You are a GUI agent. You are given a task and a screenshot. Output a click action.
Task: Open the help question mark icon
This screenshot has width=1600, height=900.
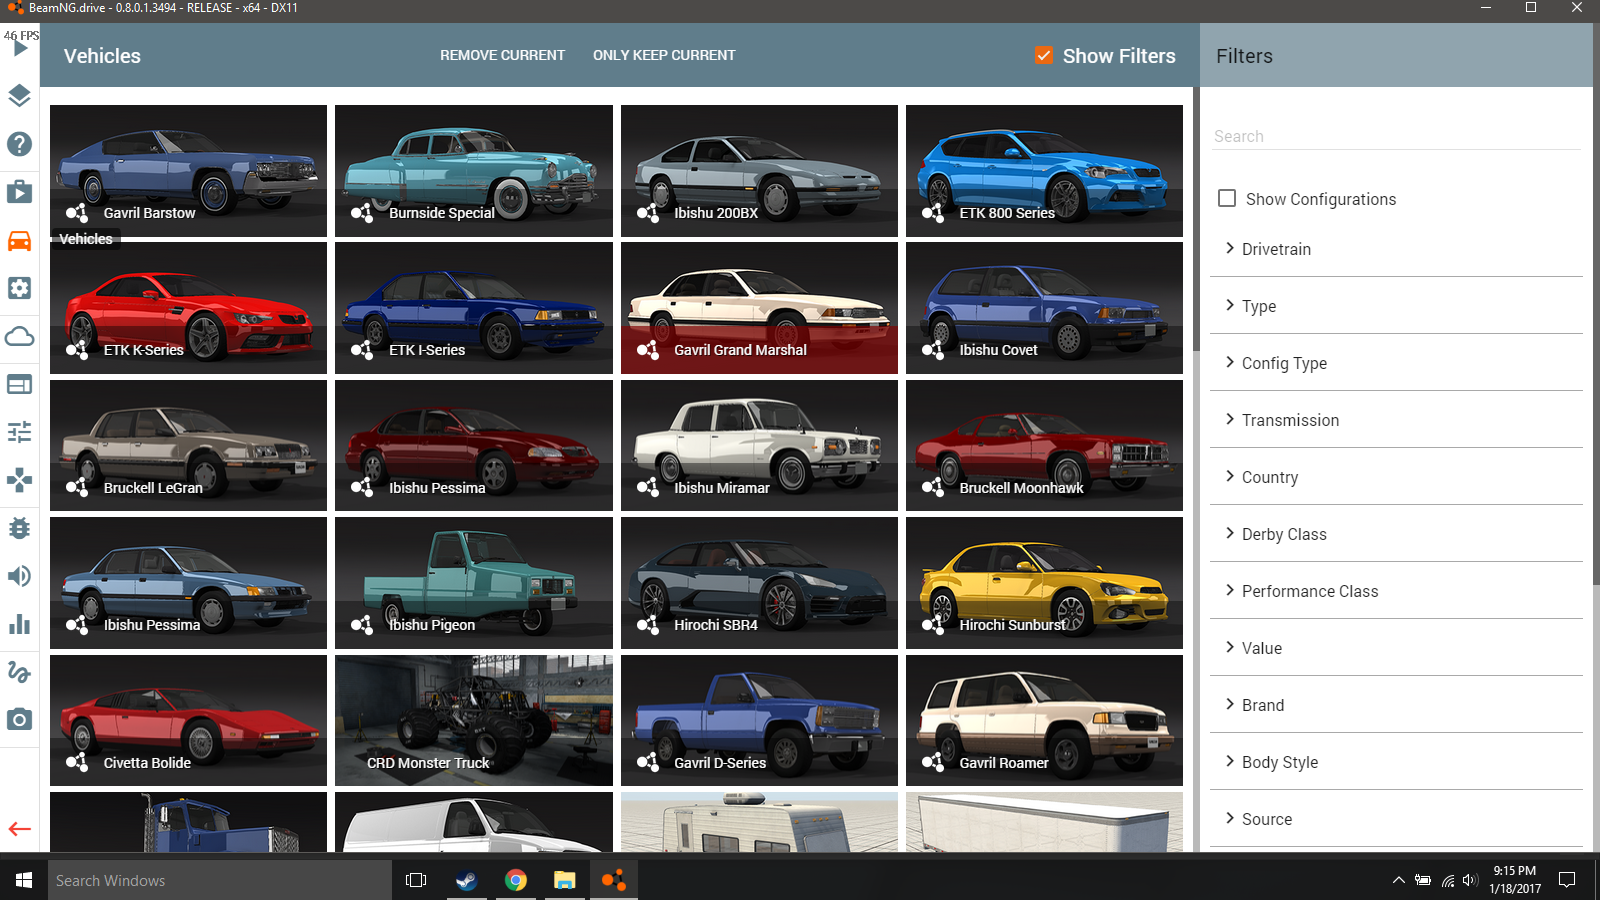[x=20, y=144]
